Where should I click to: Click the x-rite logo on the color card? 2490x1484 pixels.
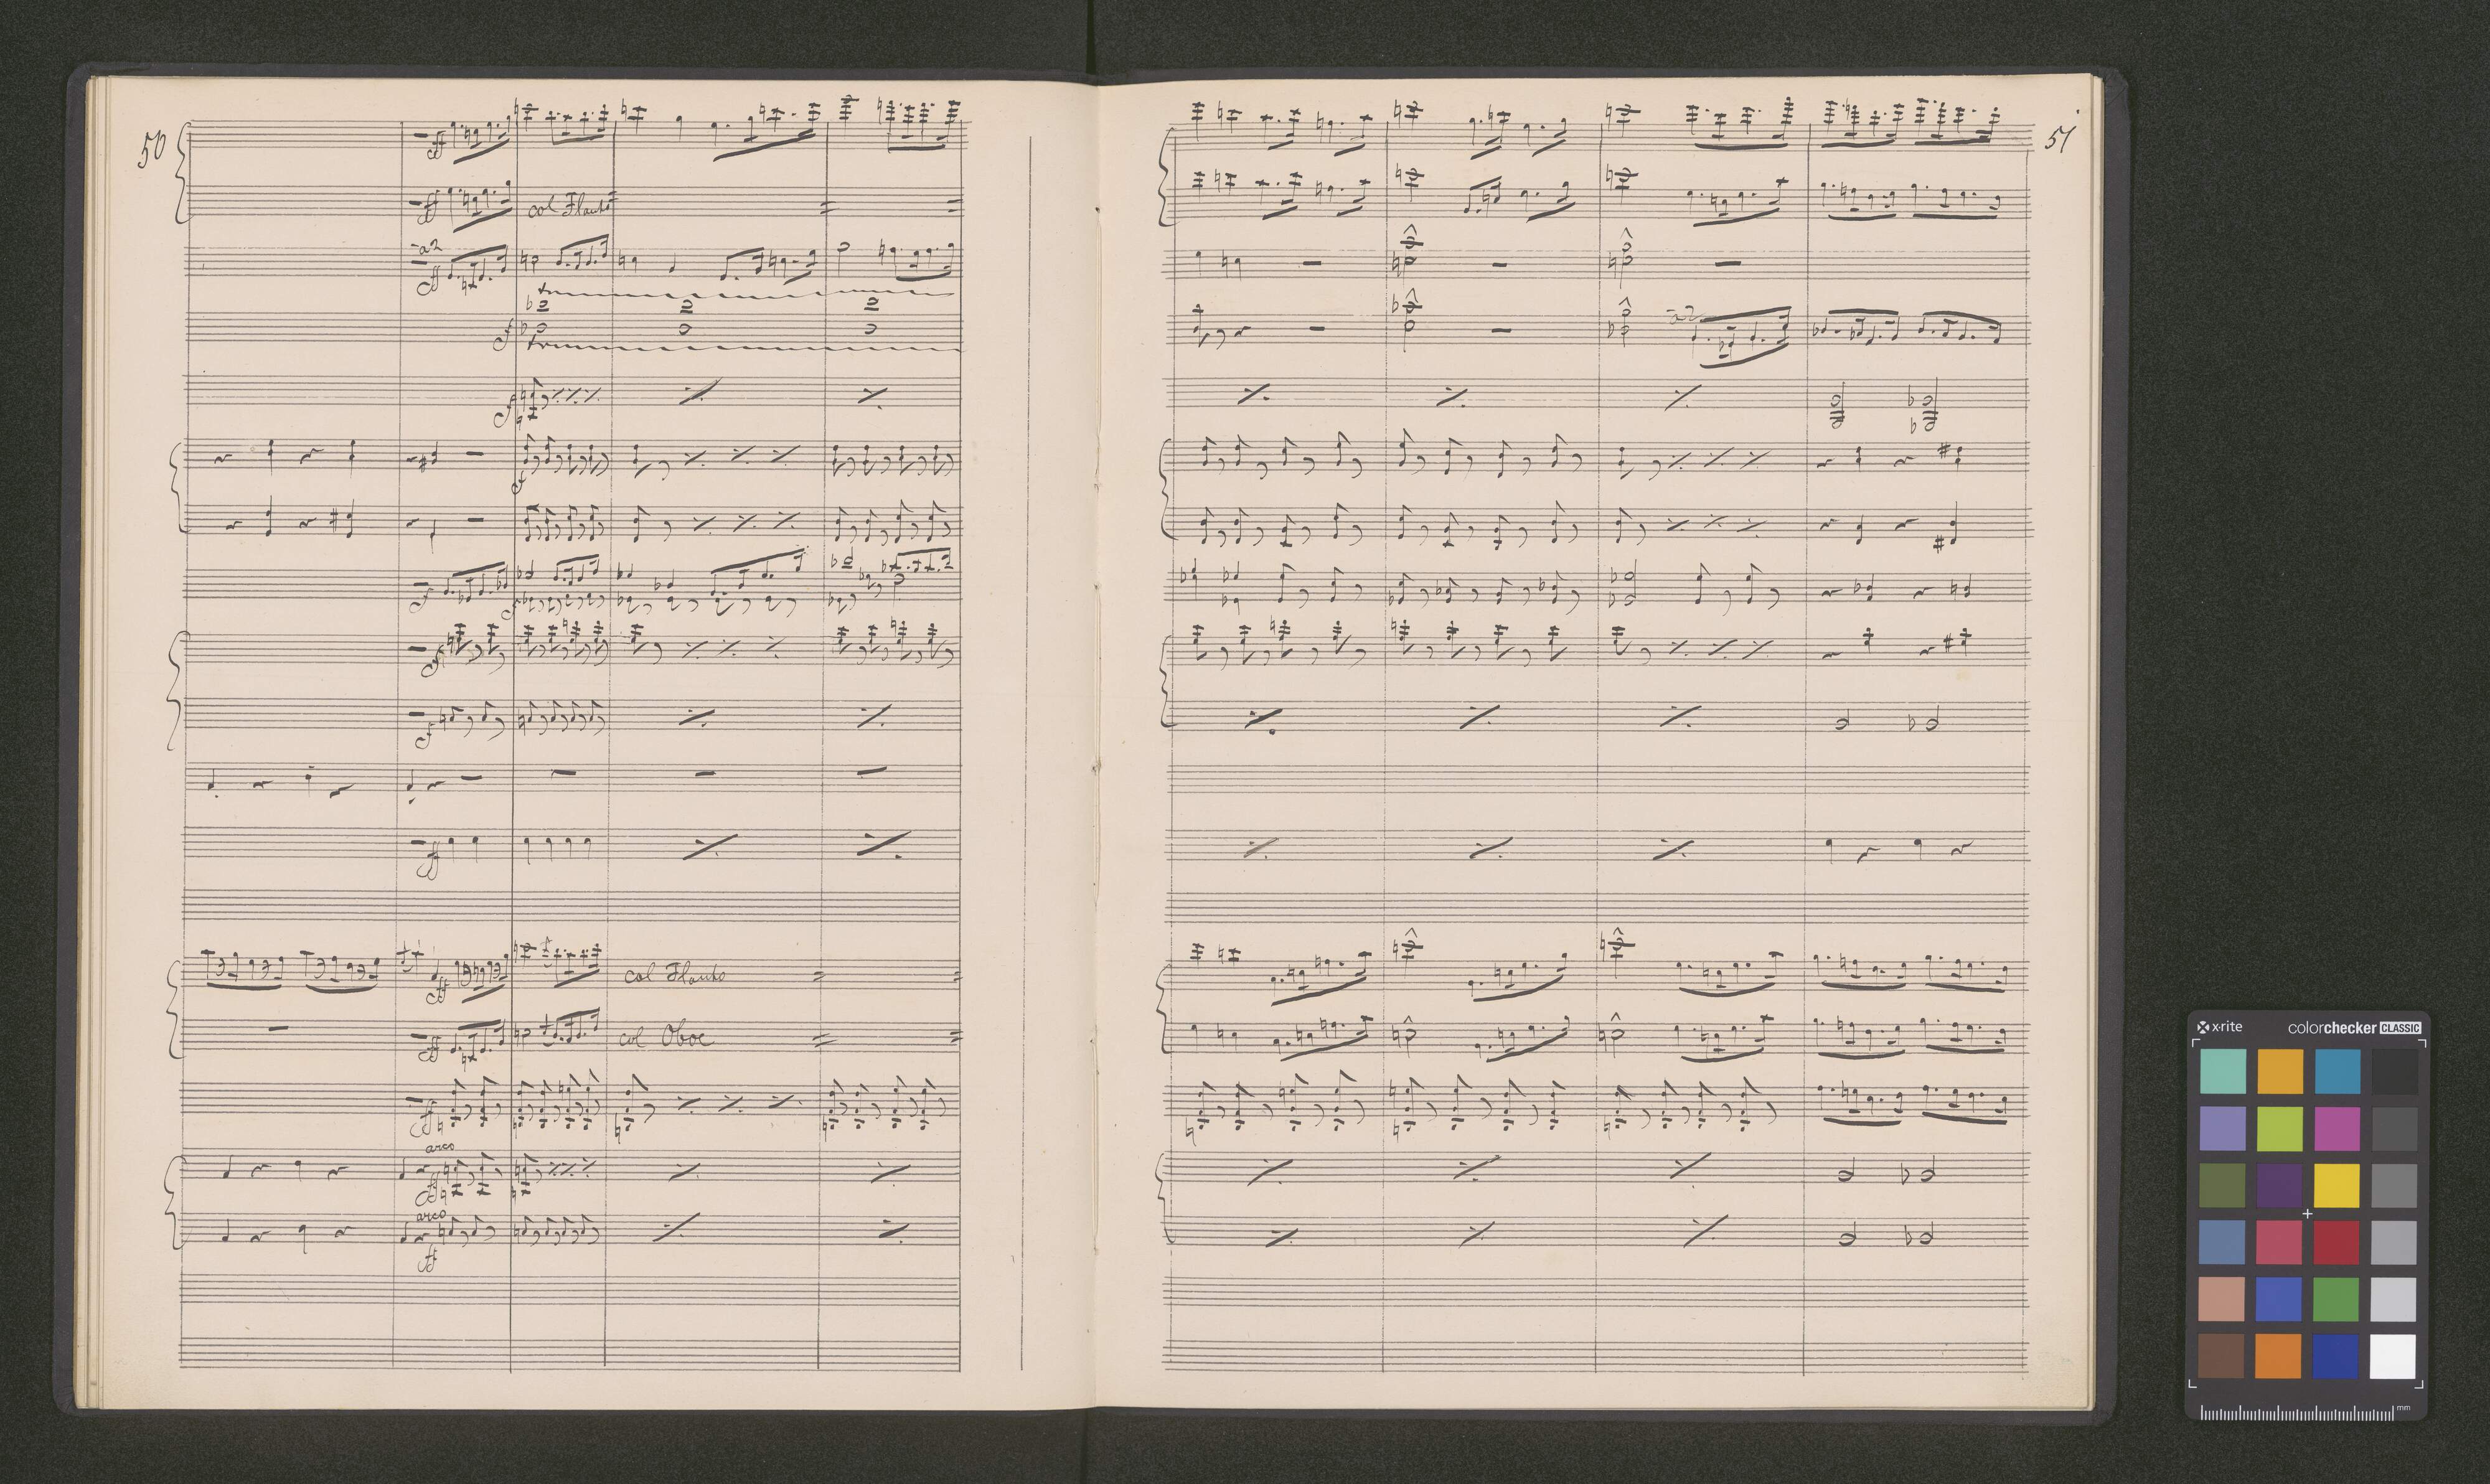point(2219,1027)
